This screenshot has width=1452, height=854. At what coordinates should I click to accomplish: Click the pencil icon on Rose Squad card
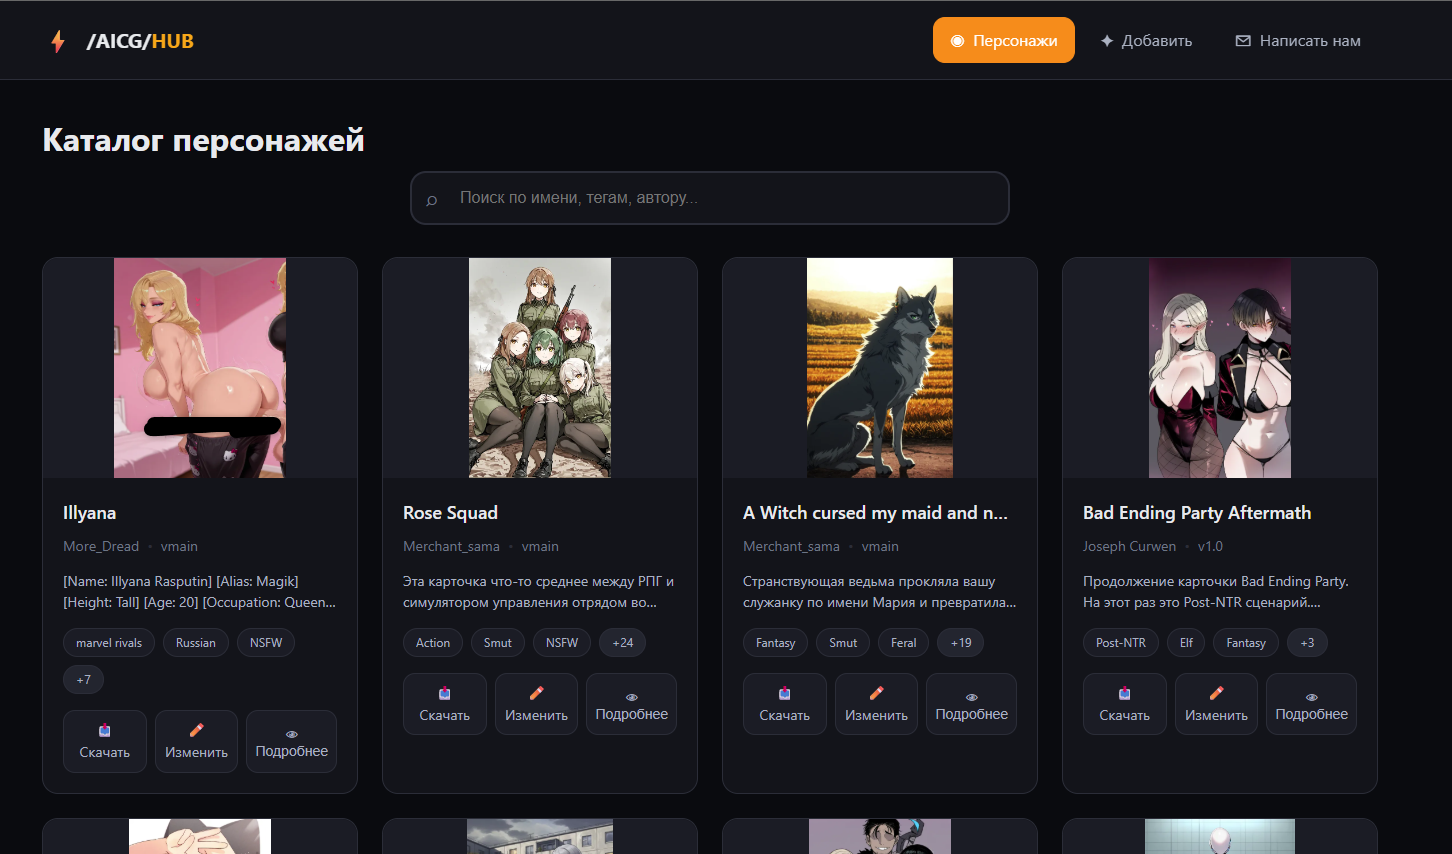[536, 693]
